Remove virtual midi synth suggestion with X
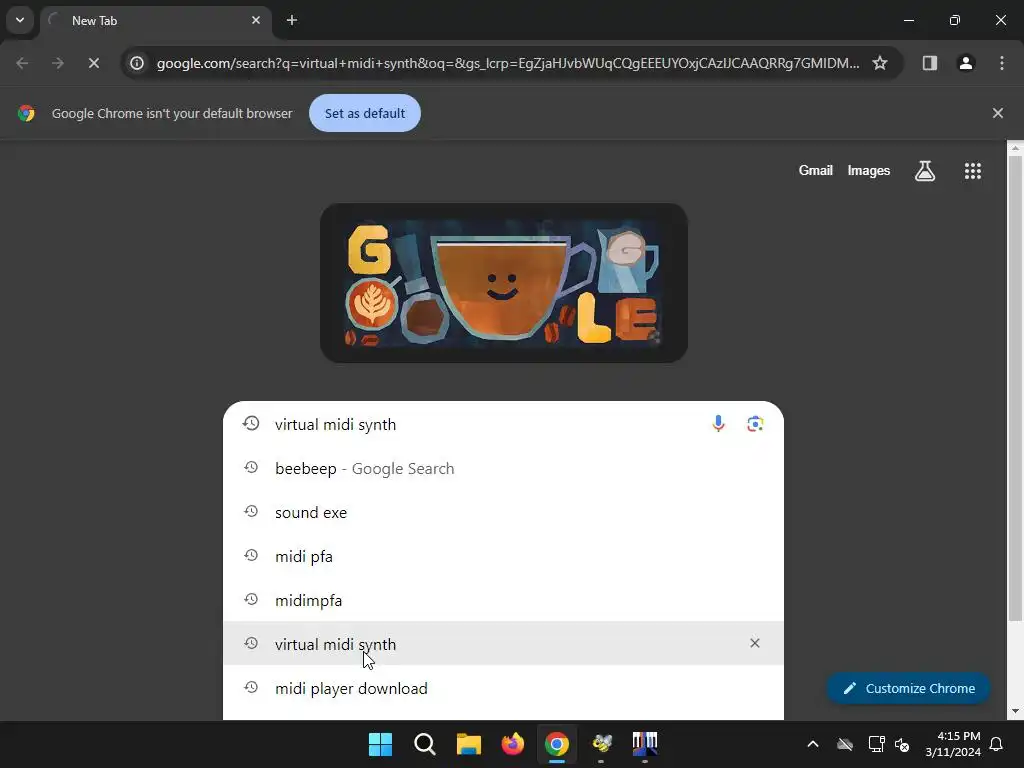Screen dimensions: 1024x768 coord(754,643)
